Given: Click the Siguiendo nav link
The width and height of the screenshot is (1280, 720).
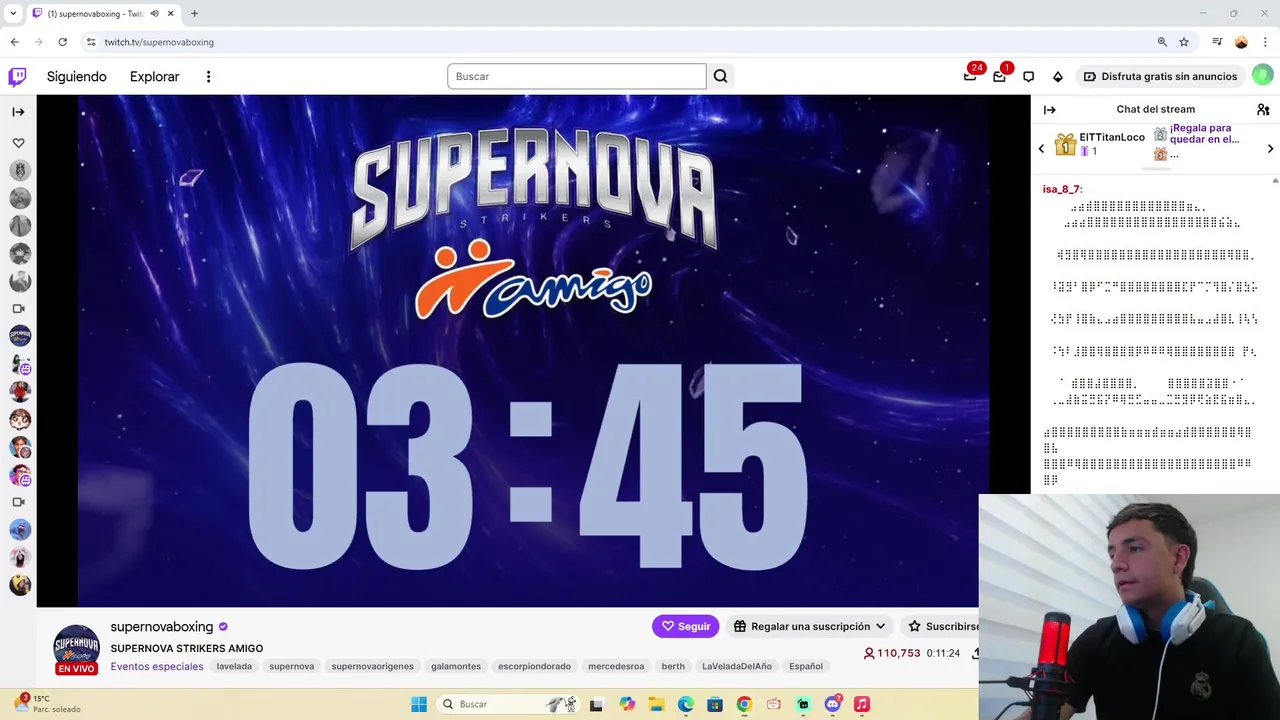Looking at the screenshot, I should (x=76, y=77).
